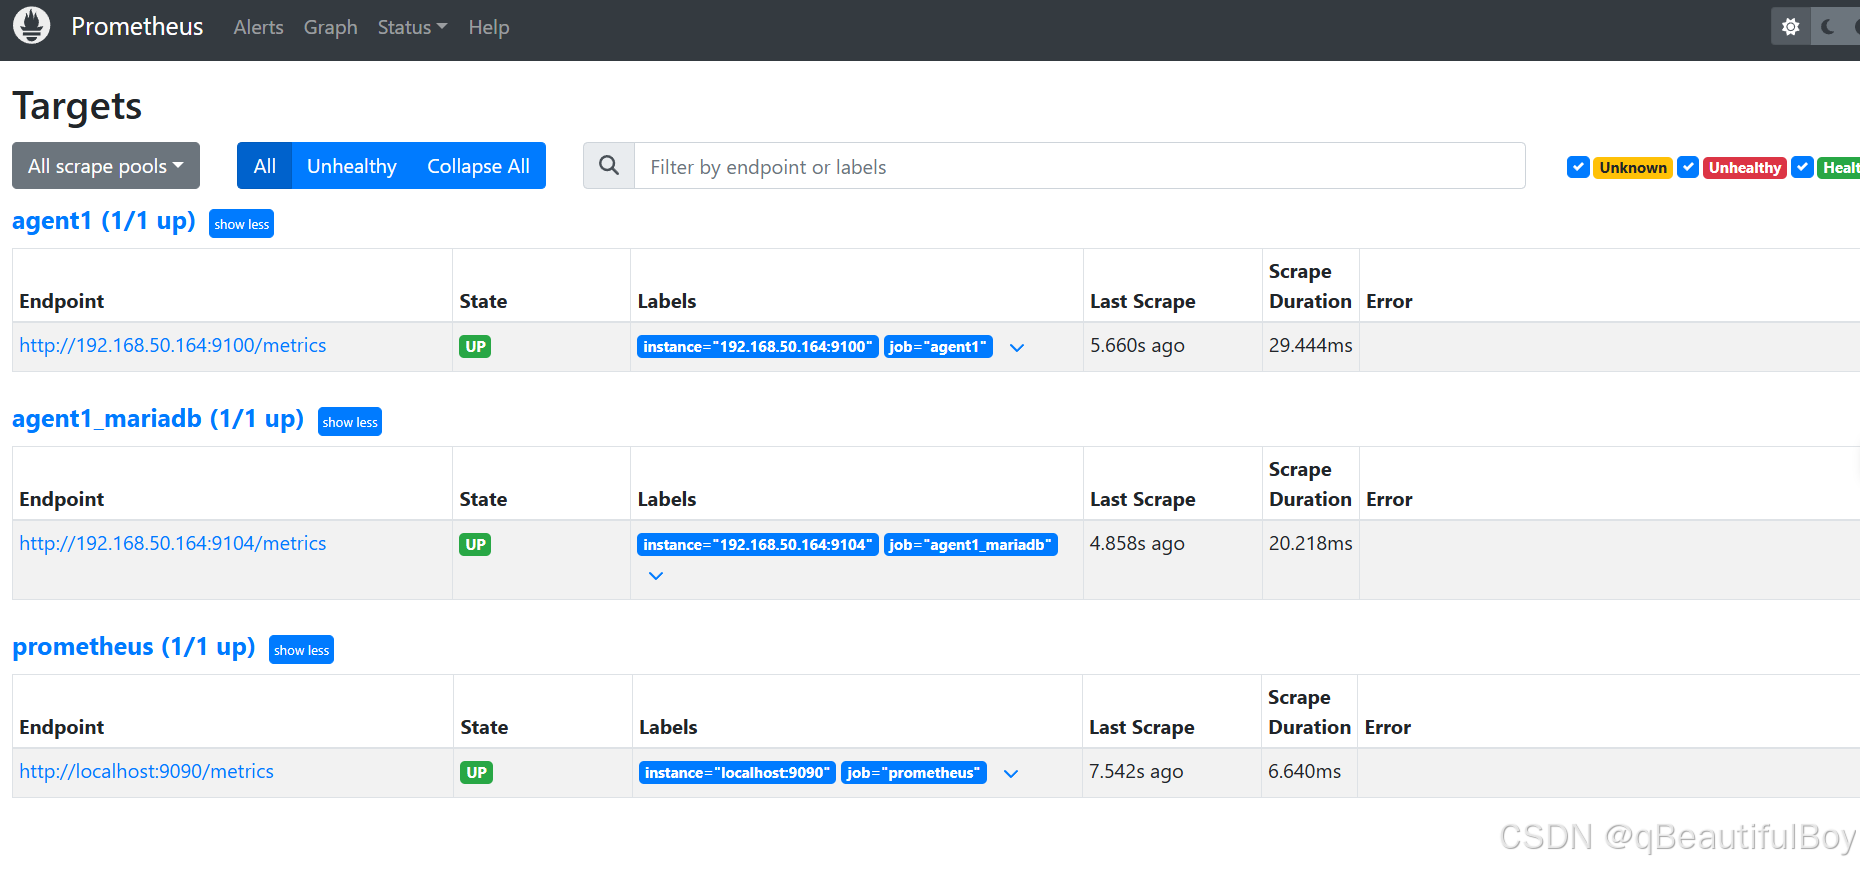This screenshot has height=869, width=1860.
Task: Open the All scrape pools dropdown
Action: 106,166
